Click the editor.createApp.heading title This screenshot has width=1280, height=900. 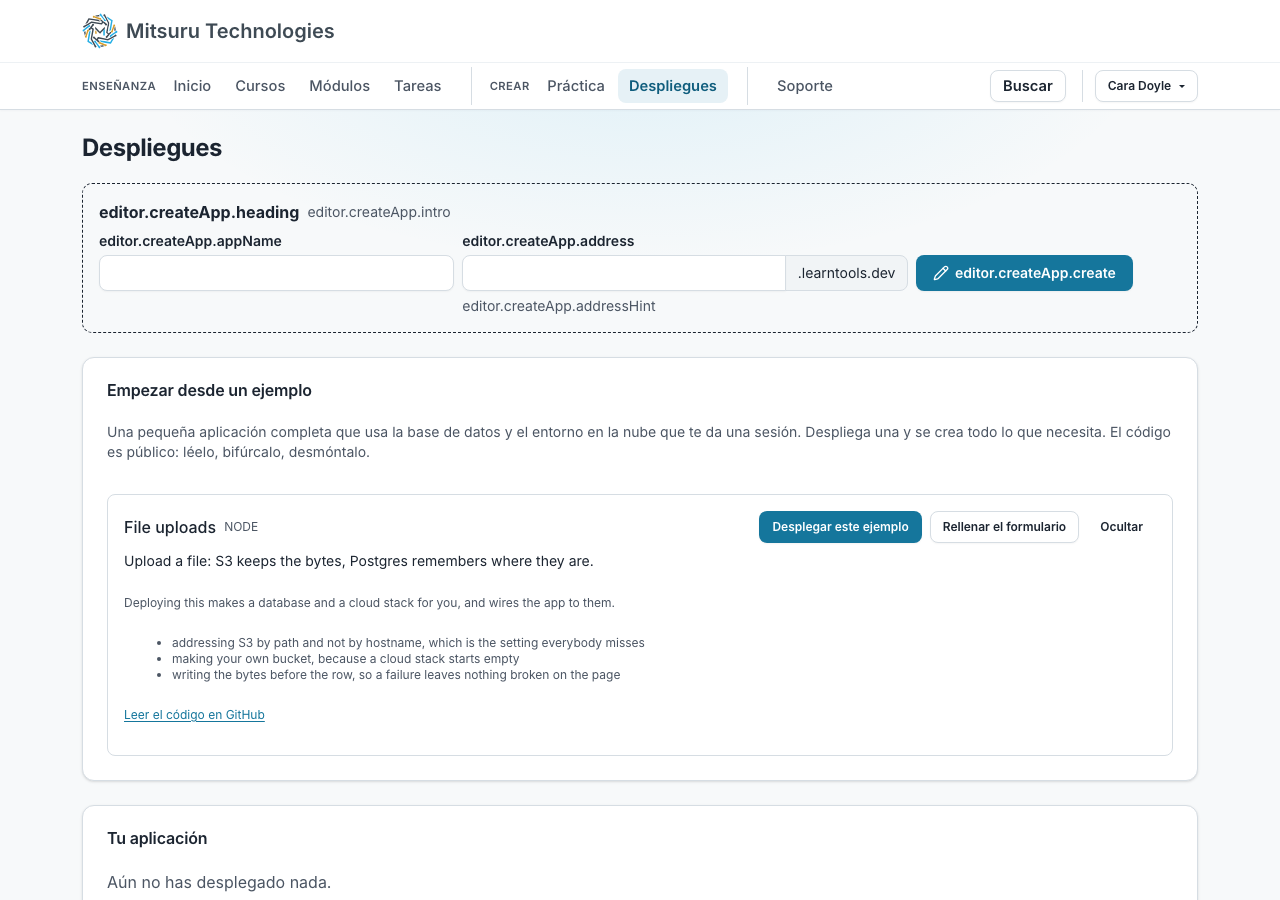tap(199, 212)
